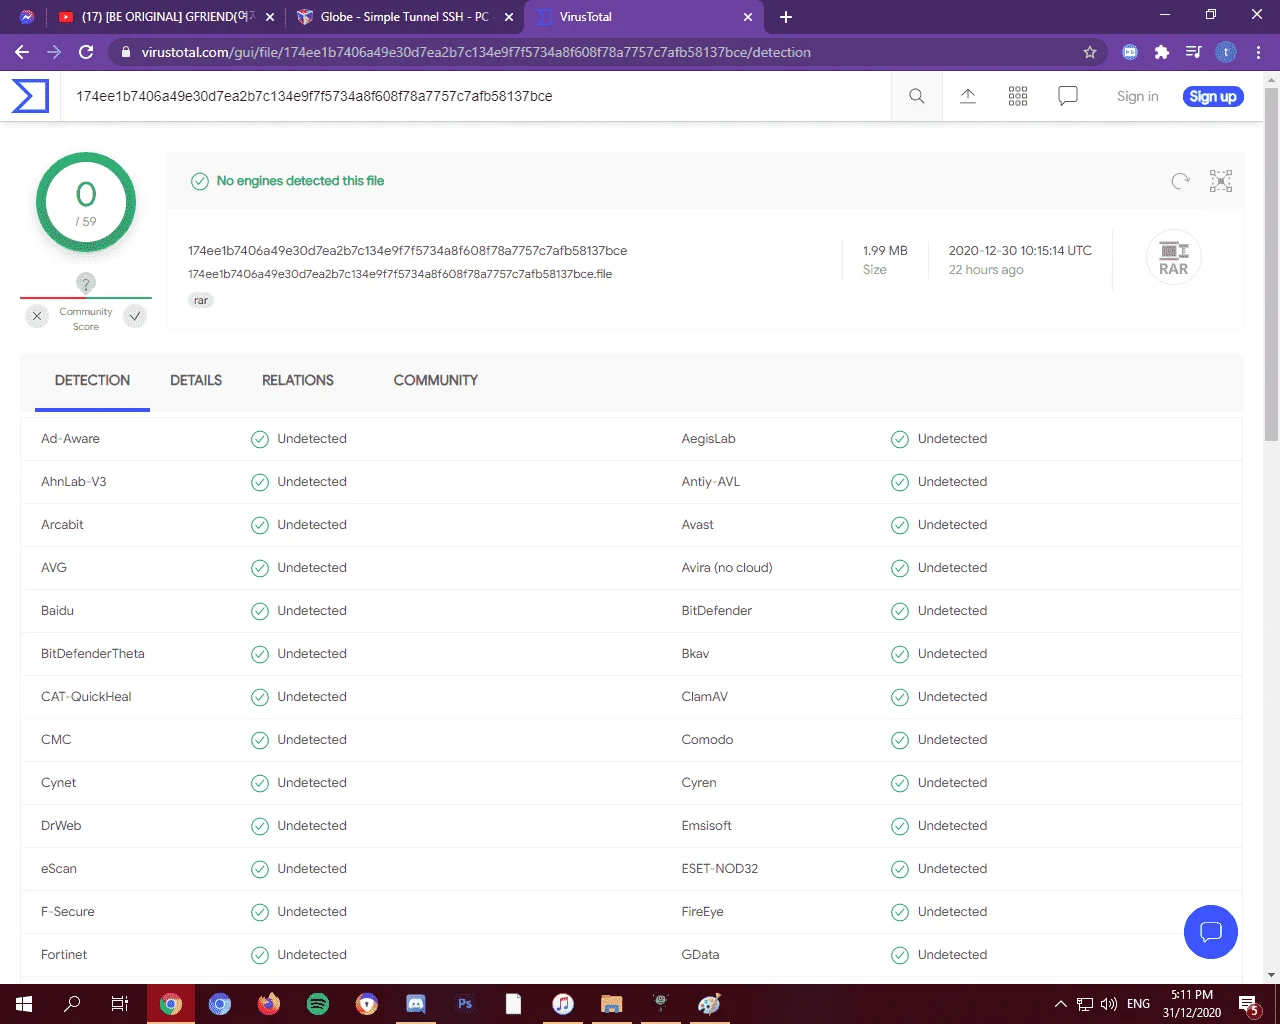Click the 'Ad-Aware' engine name
Screen dimensions: 1280x1024
[x=70, y=439]
